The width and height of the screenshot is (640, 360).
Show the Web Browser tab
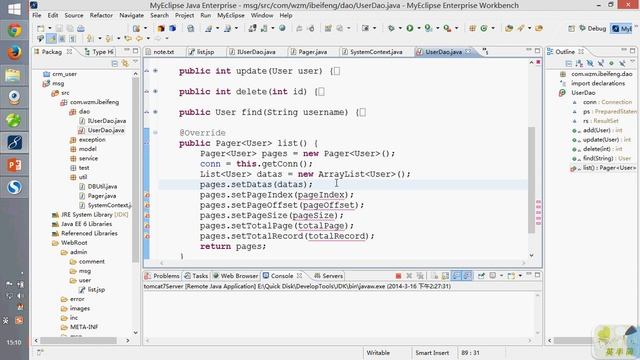tap(236, 276)
